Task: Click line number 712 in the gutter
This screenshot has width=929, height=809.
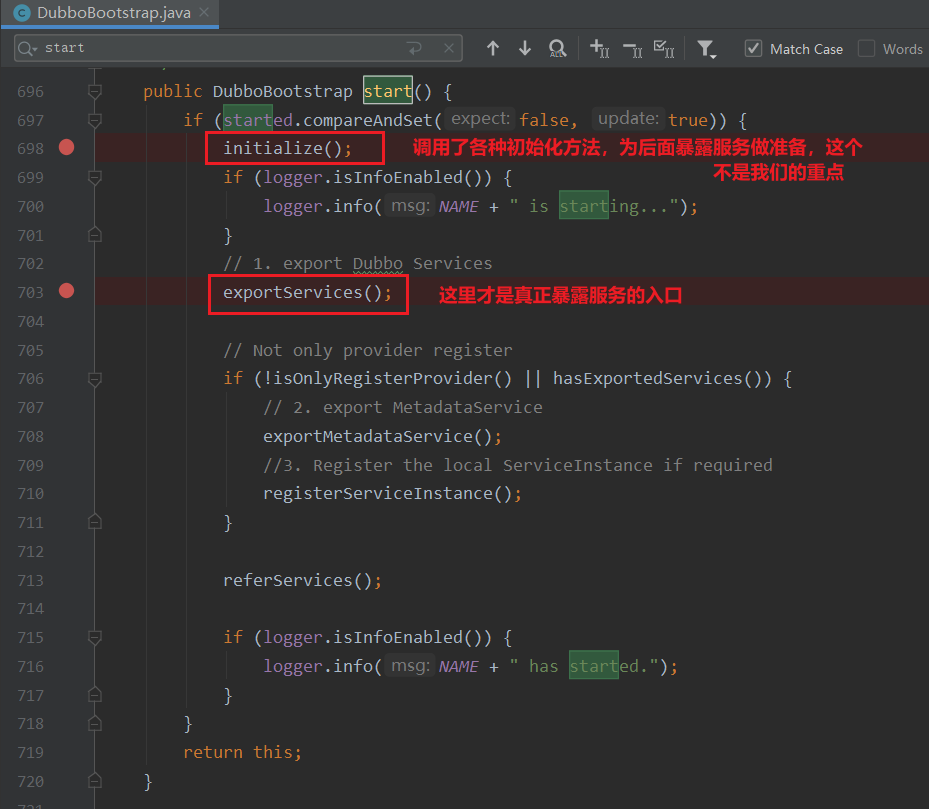Action: (x=31, y=551)
